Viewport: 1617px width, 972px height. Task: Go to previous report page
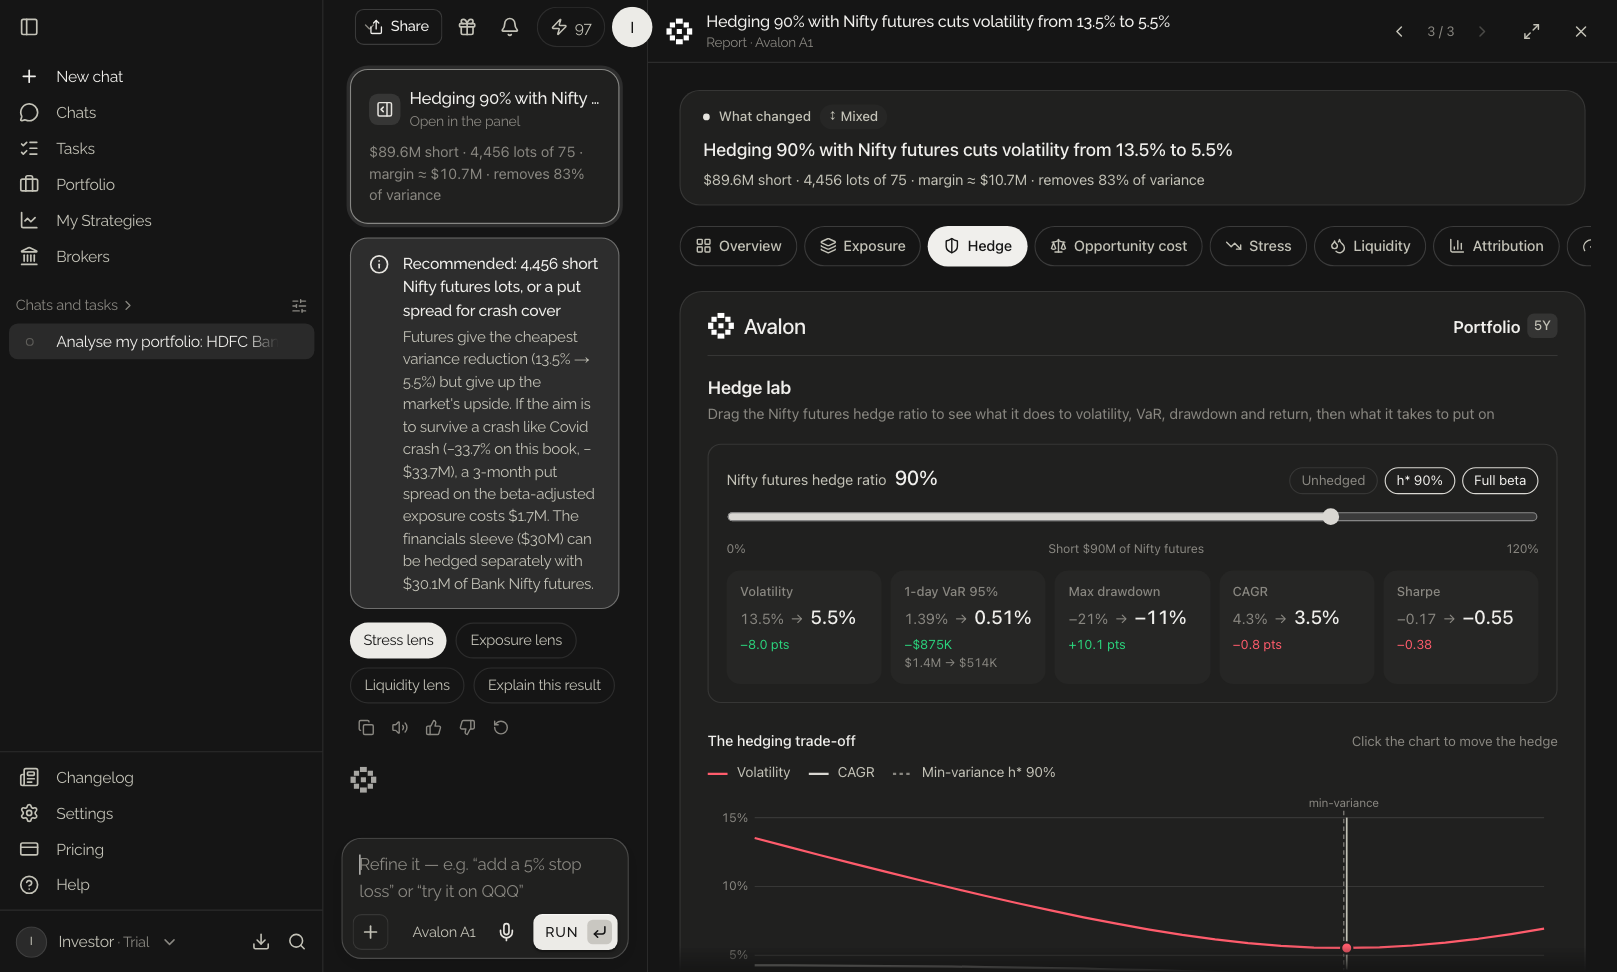pyautogui.click(x=1399, y=32)
